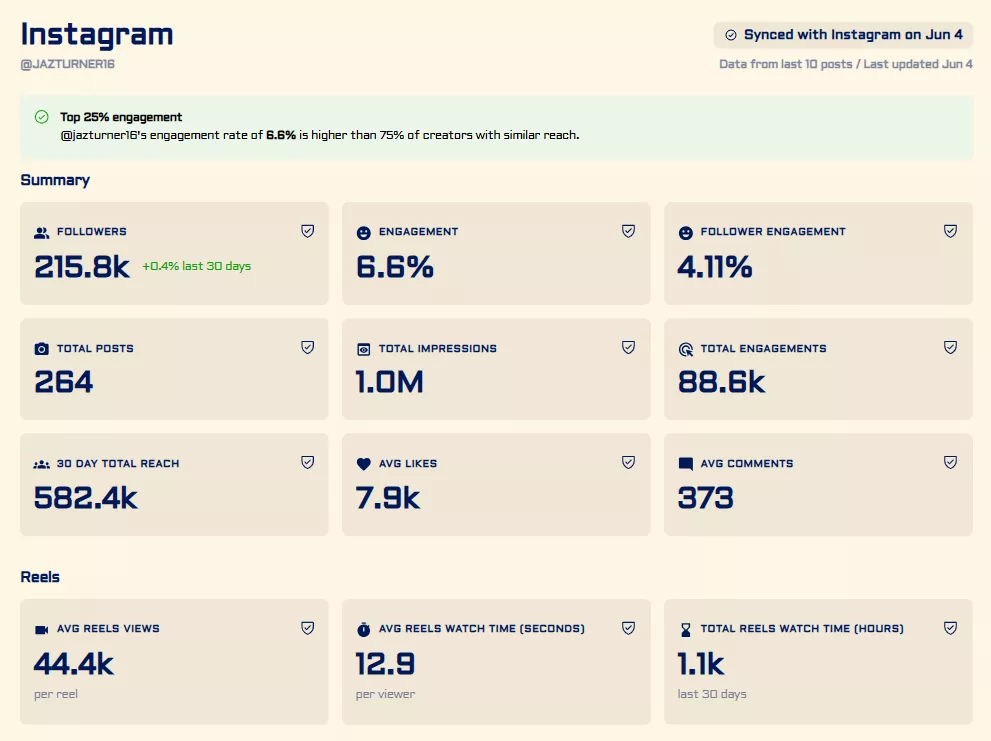Click the 6.6% engagement value
The width and height of the screenshot is (991, 741).
click(x=395, y=267)
